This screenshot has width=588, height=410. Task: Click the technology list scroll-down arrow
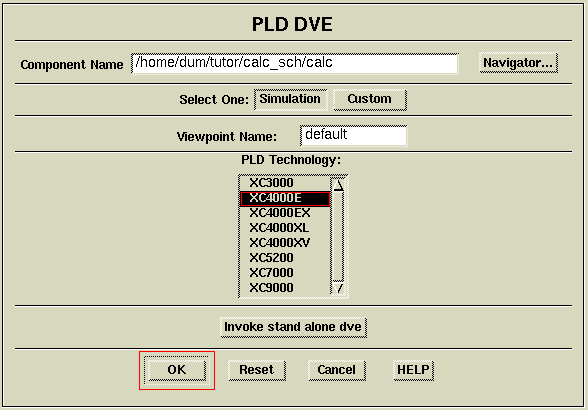[339, 288]
